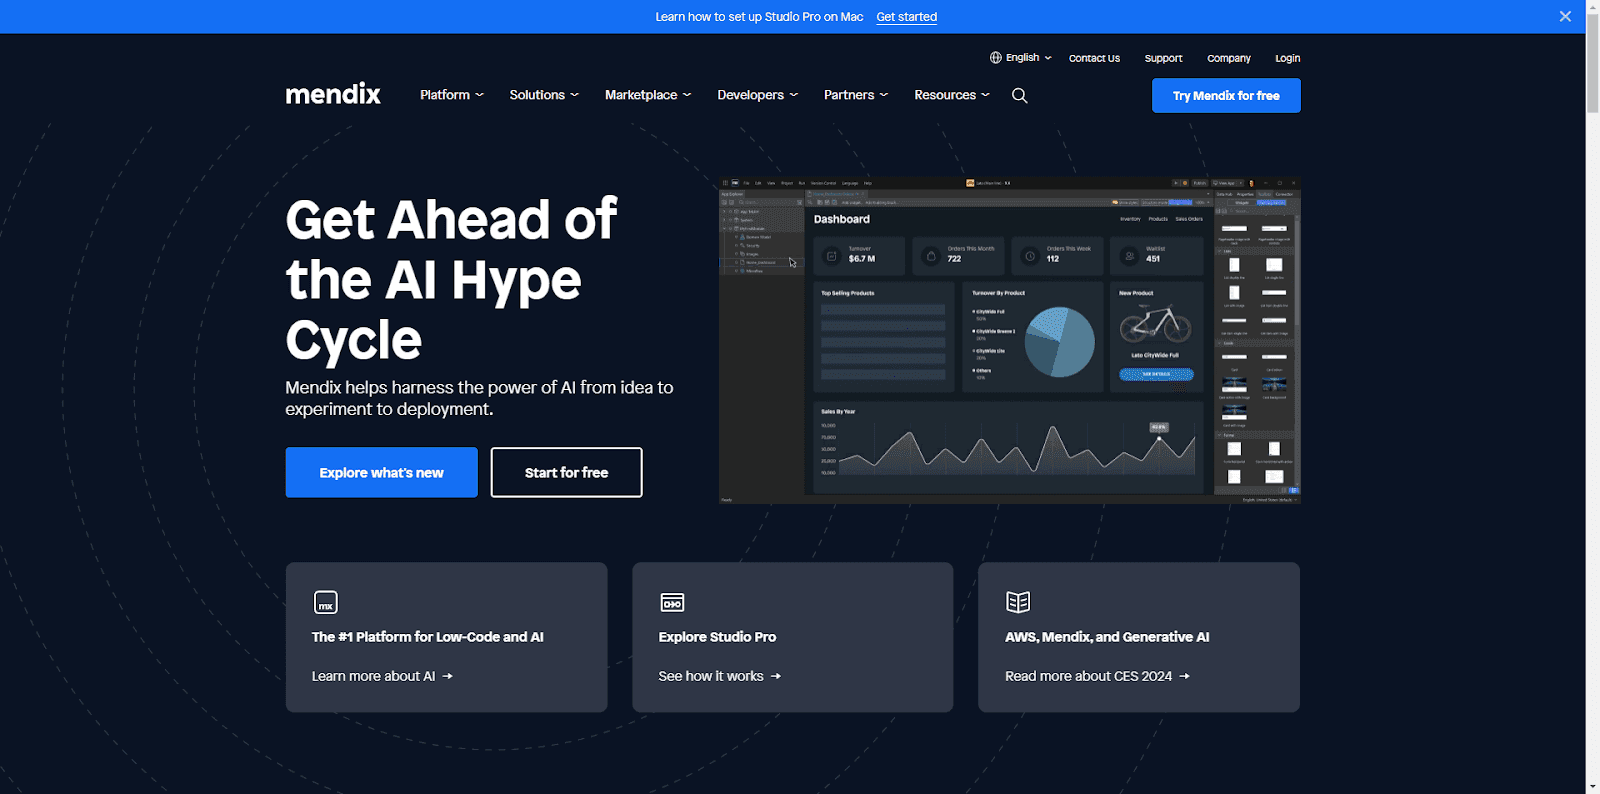This screenshot has height=794, width=1600.
Task: Click the Studio Pro dashboard screenshot
Action: click(x=1009, y=340)
